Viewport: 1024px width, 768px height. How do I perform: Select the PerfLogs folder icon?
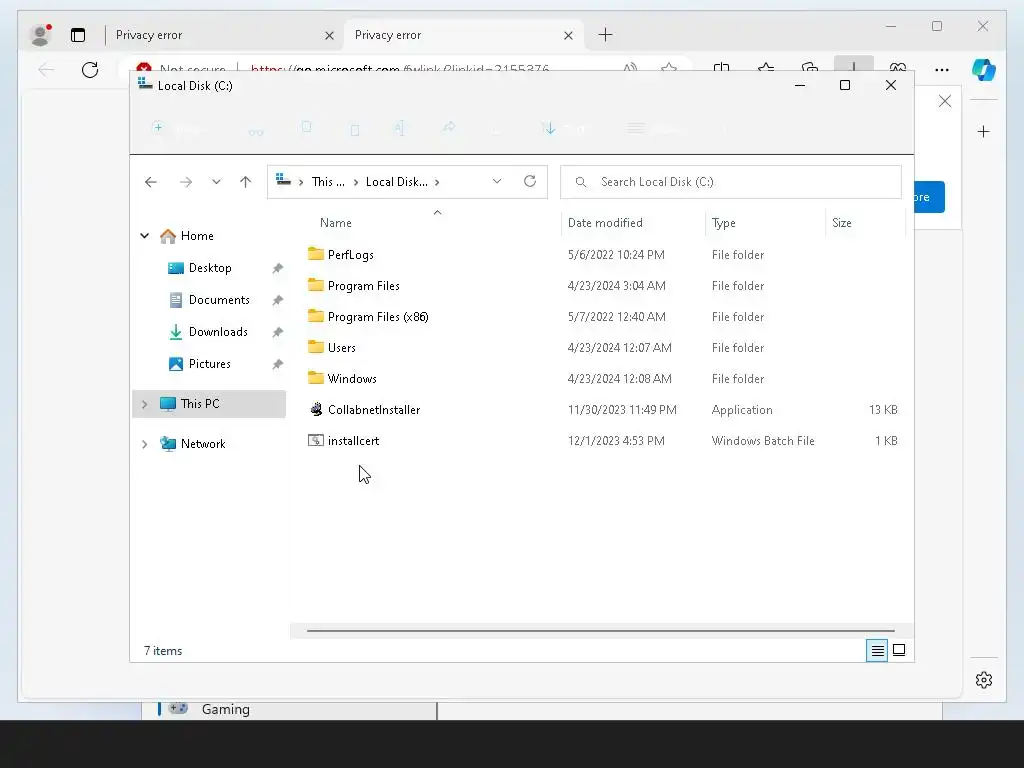click(x=316, y=253)
